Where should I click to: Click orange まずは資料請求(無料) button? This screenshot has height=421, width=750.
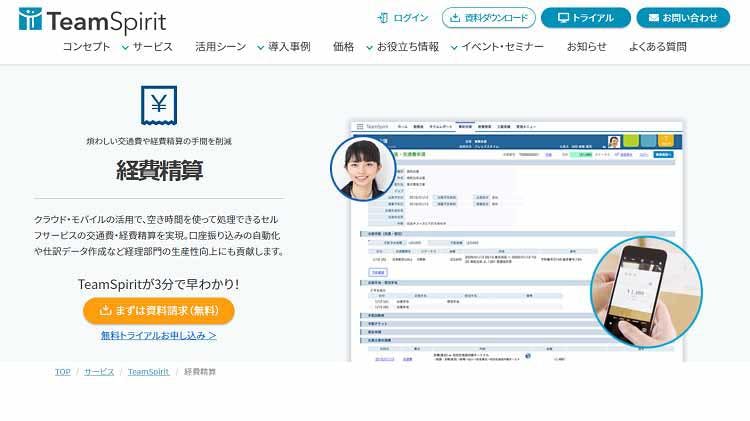(159, 310)
